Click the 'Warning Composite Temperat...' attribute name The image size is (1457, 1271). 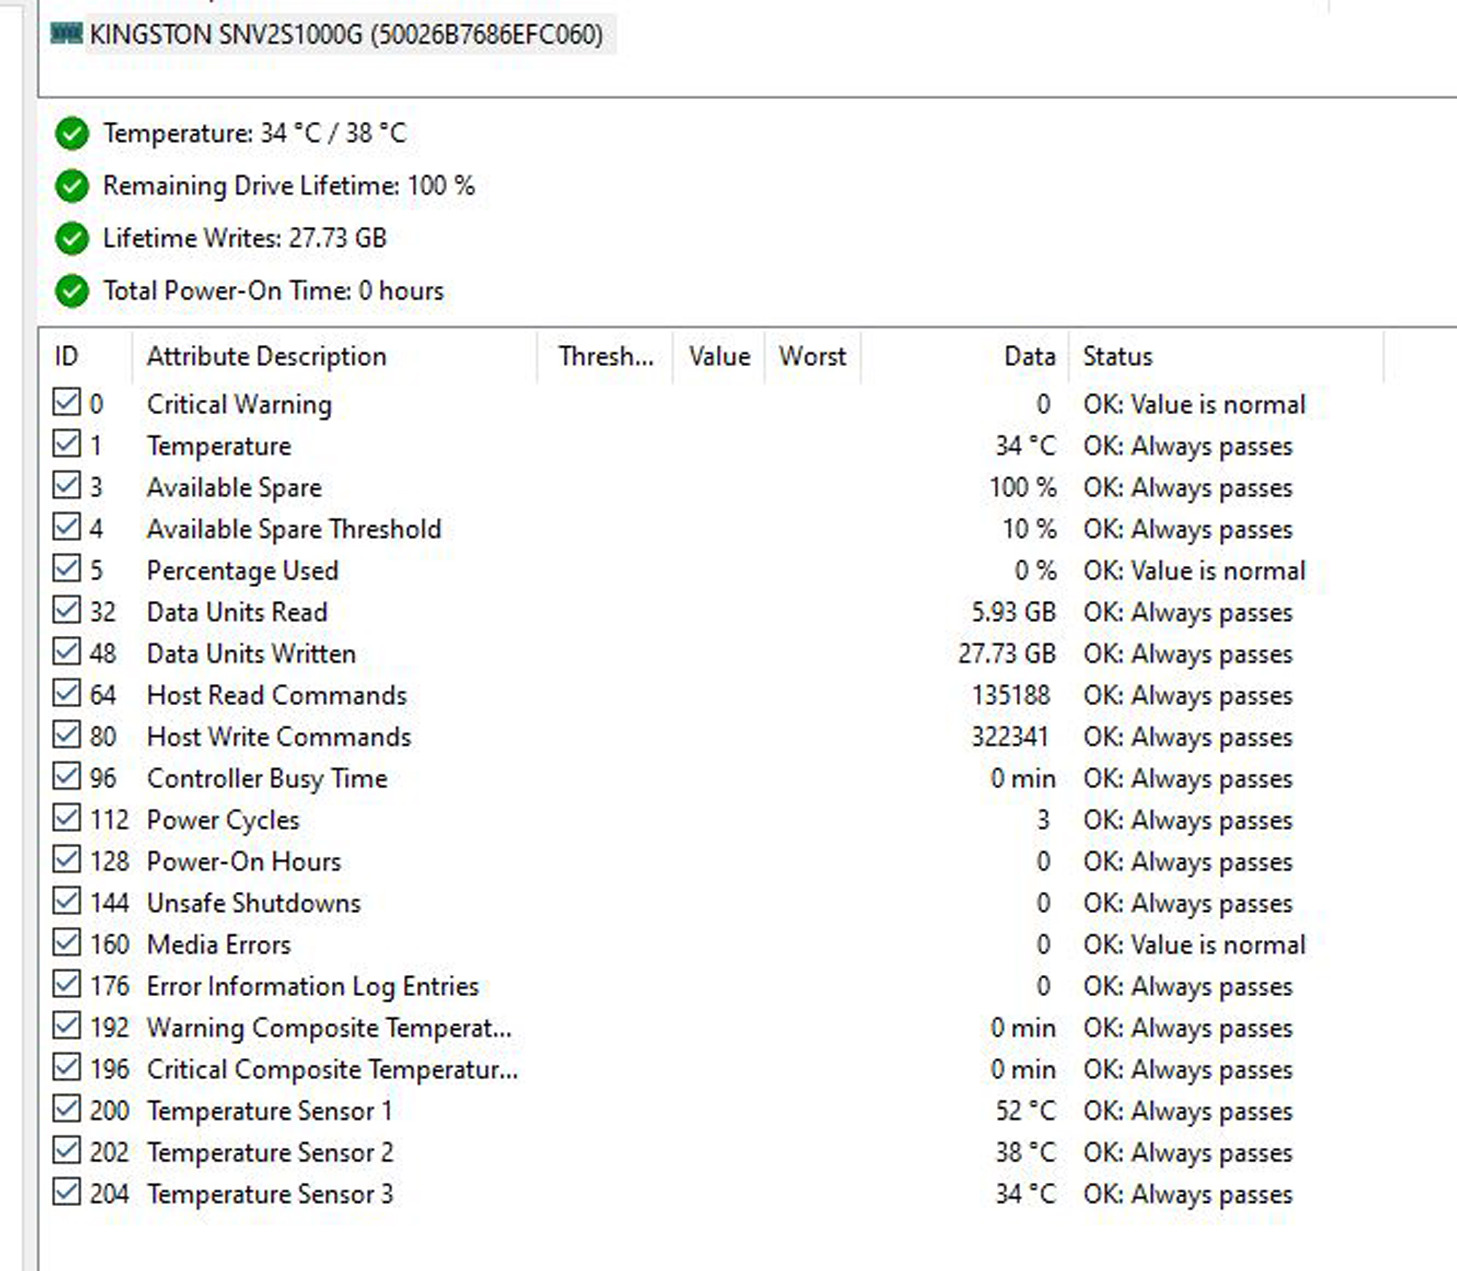click(x=329, y=1028)
